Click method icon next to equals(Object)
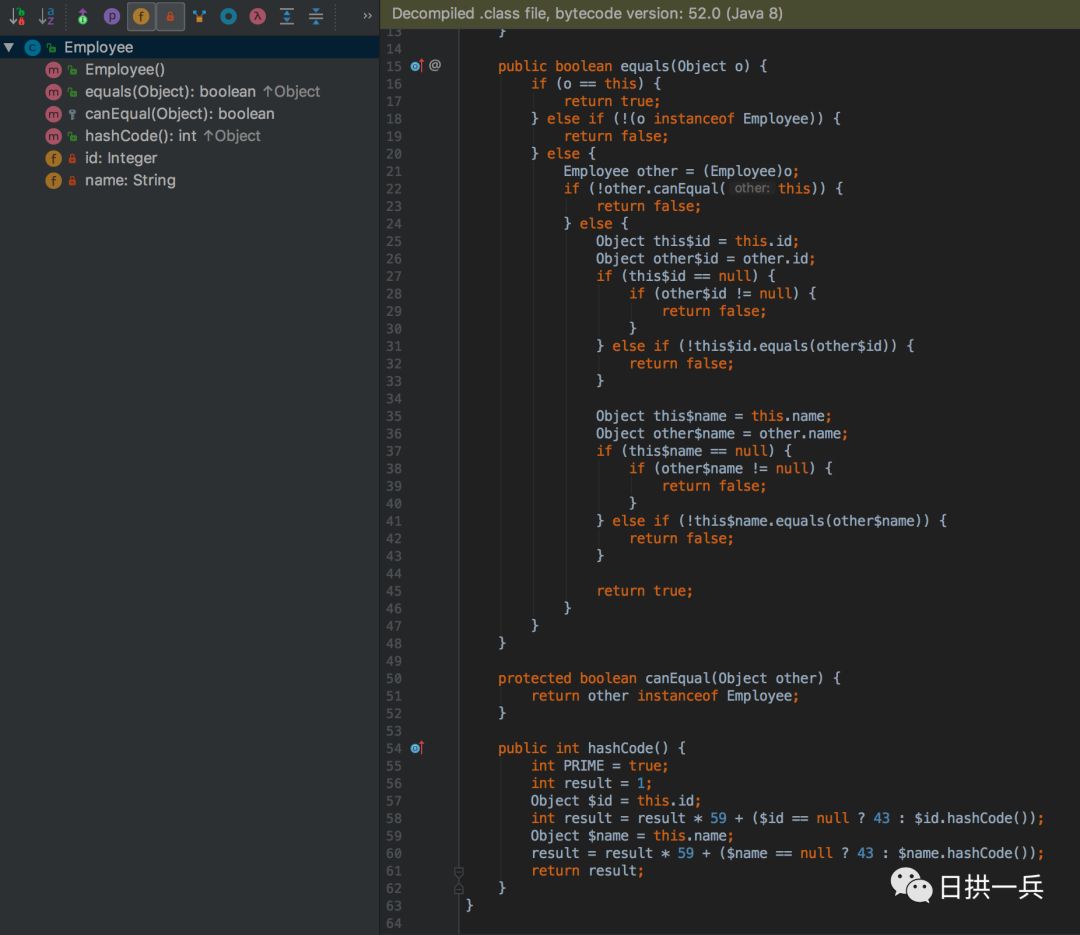The width and height of the screenshot is (1080, 935). pyautogui.click(x=53, y=92)
